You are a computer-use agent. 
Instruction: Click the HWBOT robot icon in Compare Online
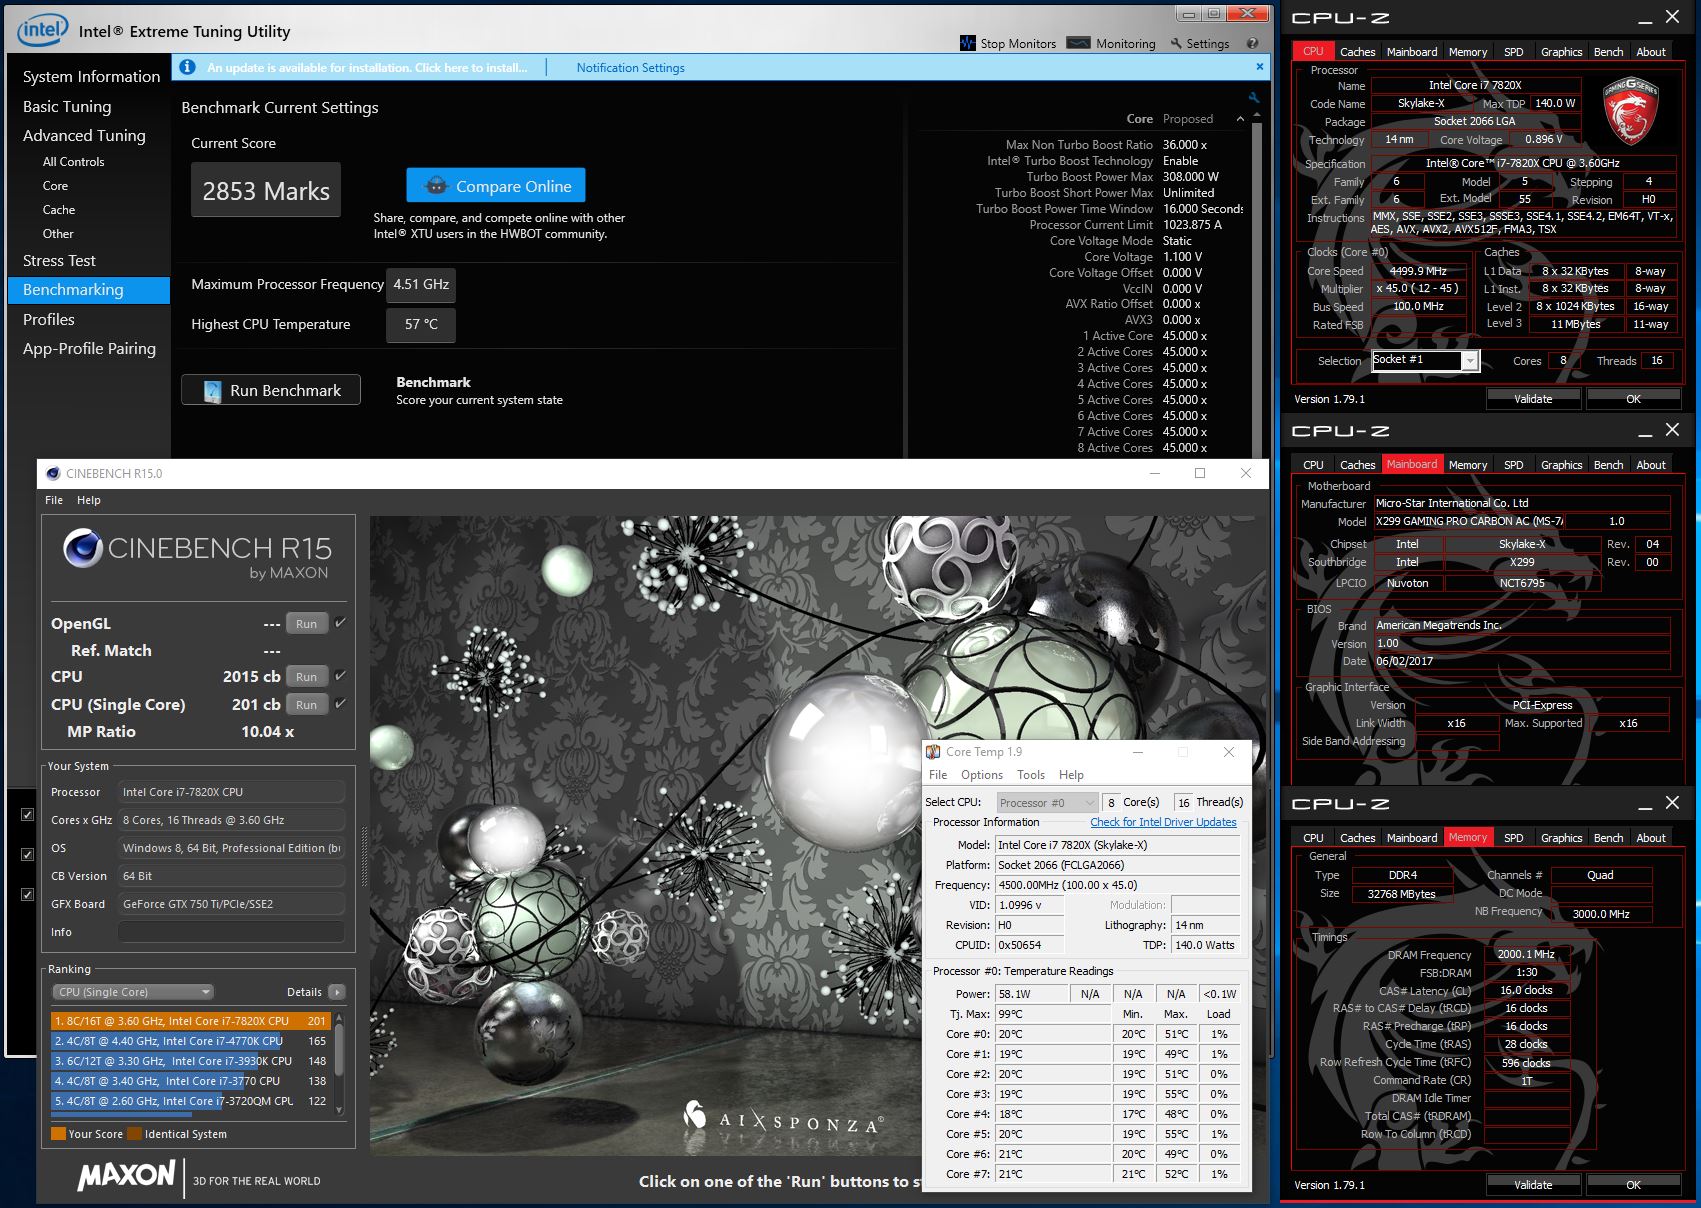(x=435, y=186)
